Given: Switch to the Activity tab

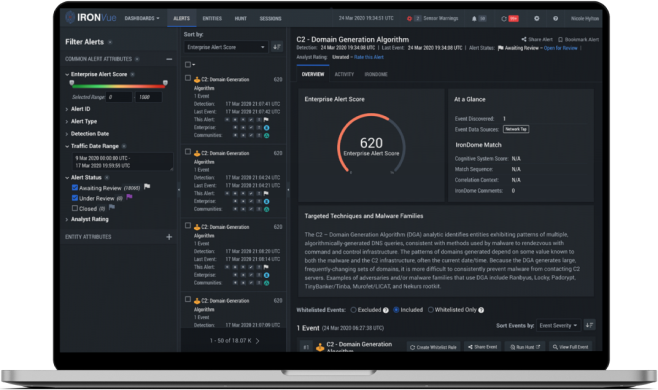Looking at the screenshot, I should tap(344, 74).
